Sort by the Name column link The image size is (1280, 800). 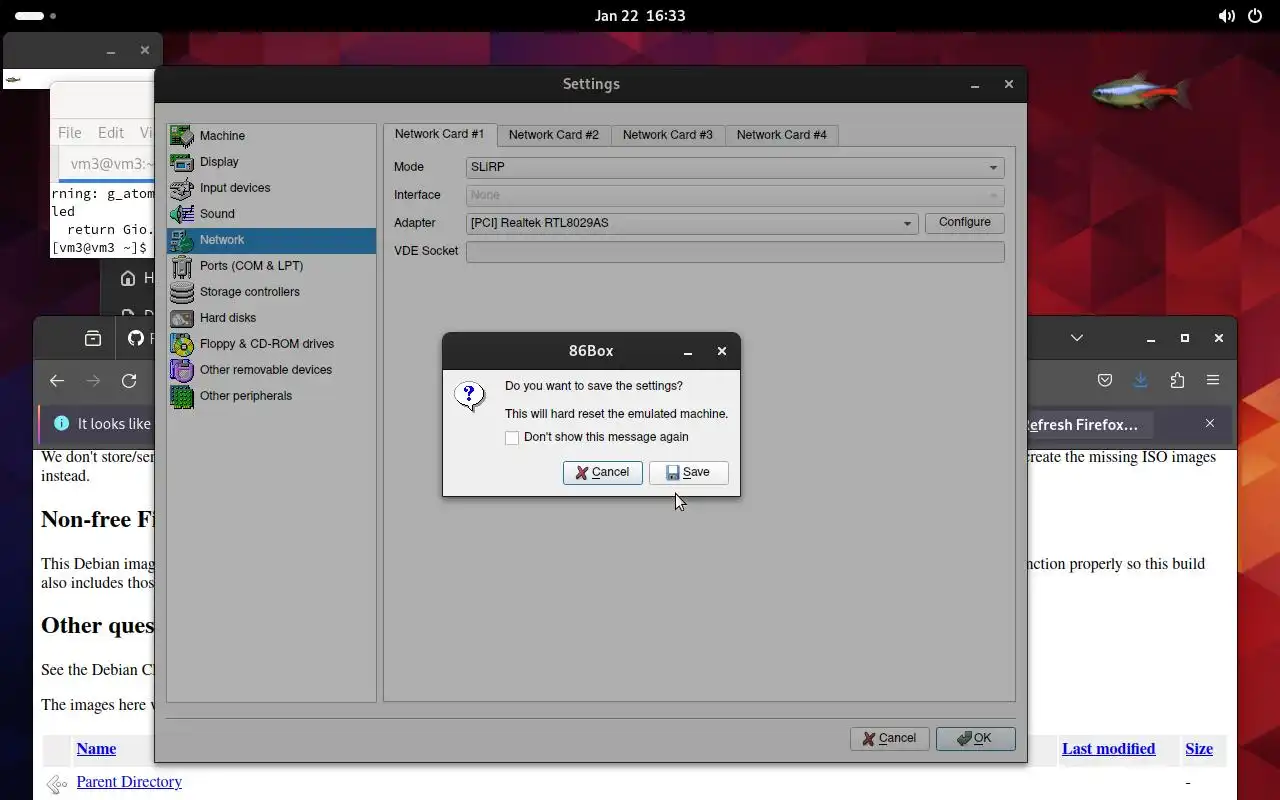[96, 749]
